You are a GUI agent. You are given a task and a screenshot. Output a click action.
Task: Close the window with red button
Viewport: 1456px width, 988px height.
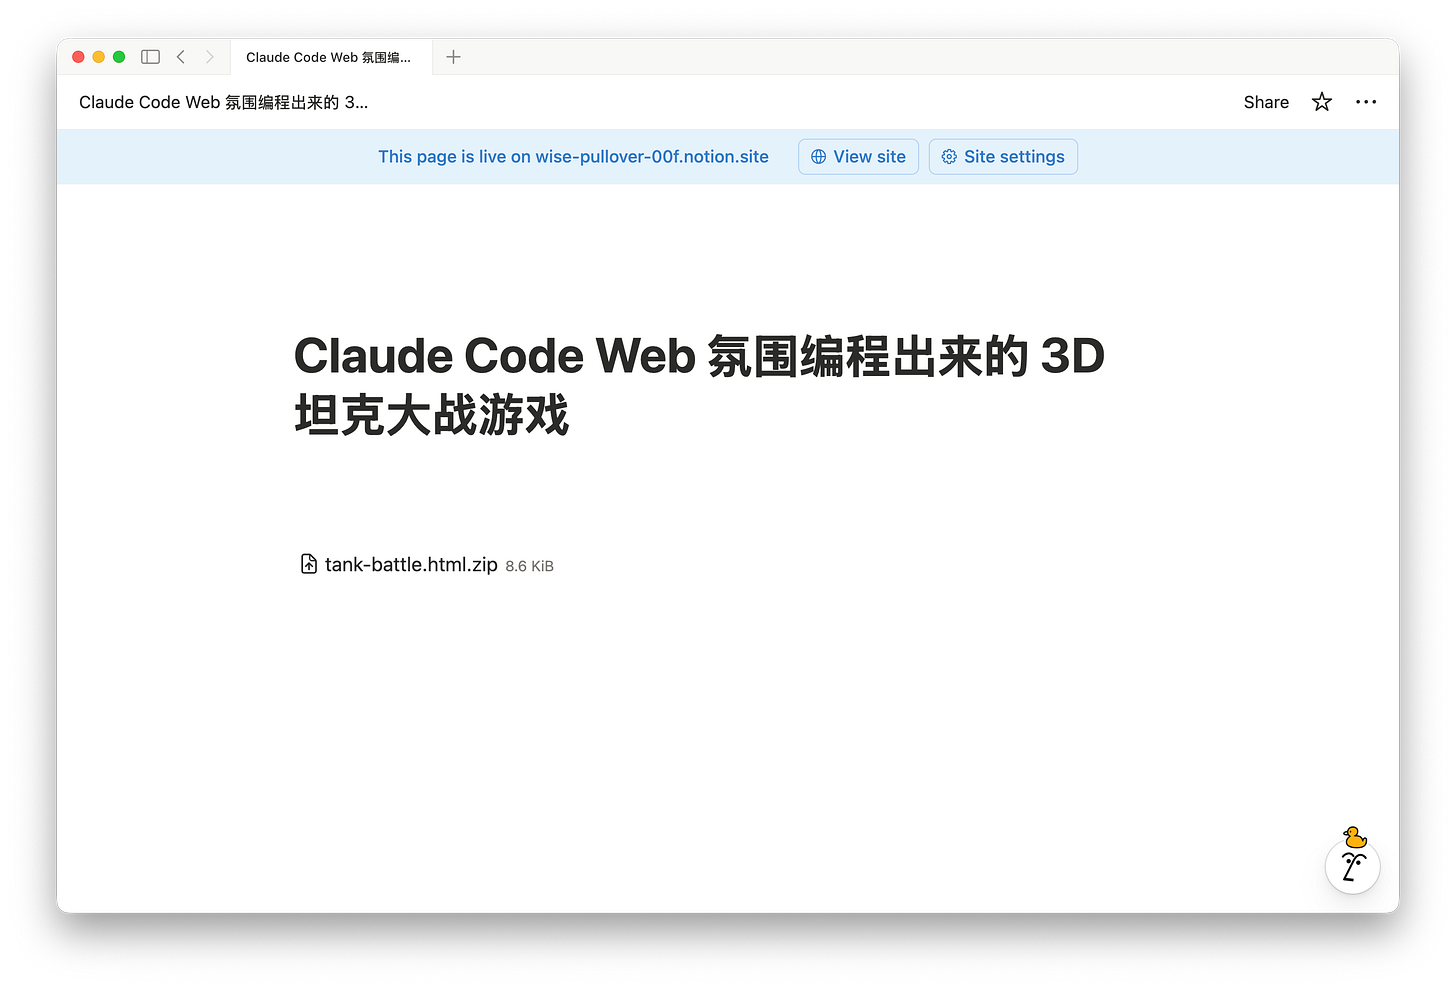click(78, 57)
